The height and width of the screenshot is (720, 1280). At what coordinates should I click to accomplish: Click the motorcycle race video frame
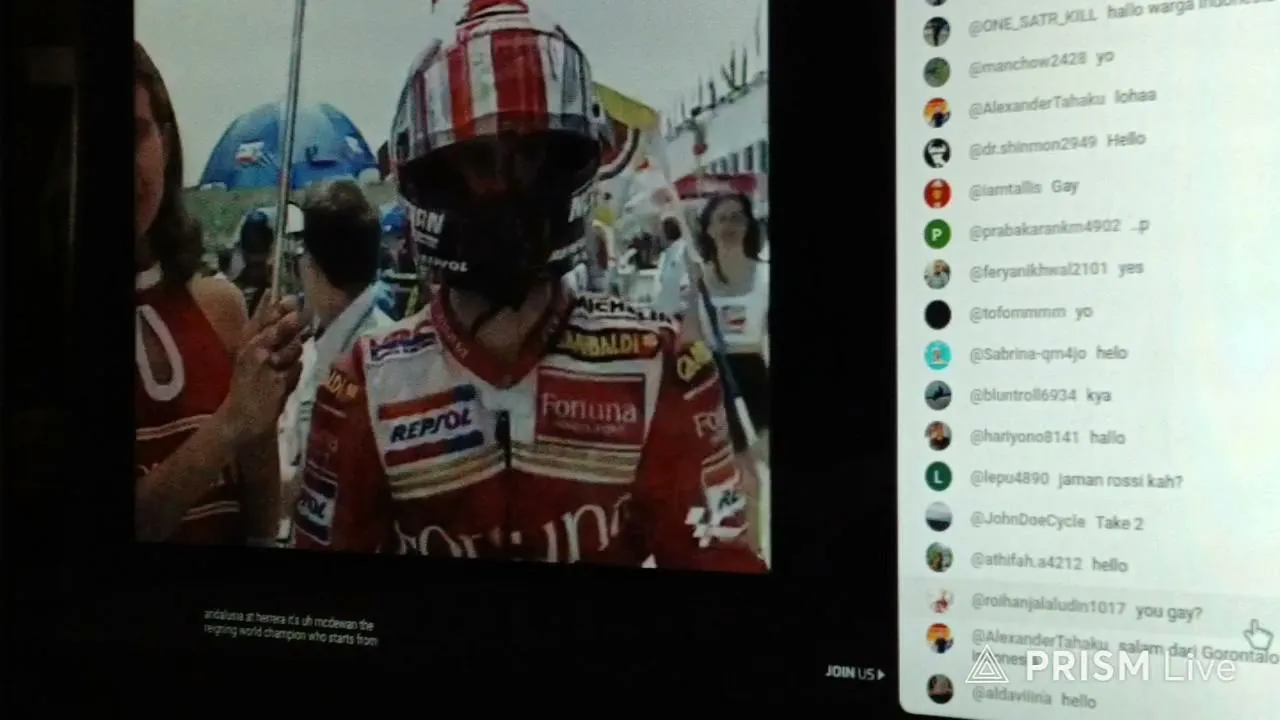tap(451, 285)
